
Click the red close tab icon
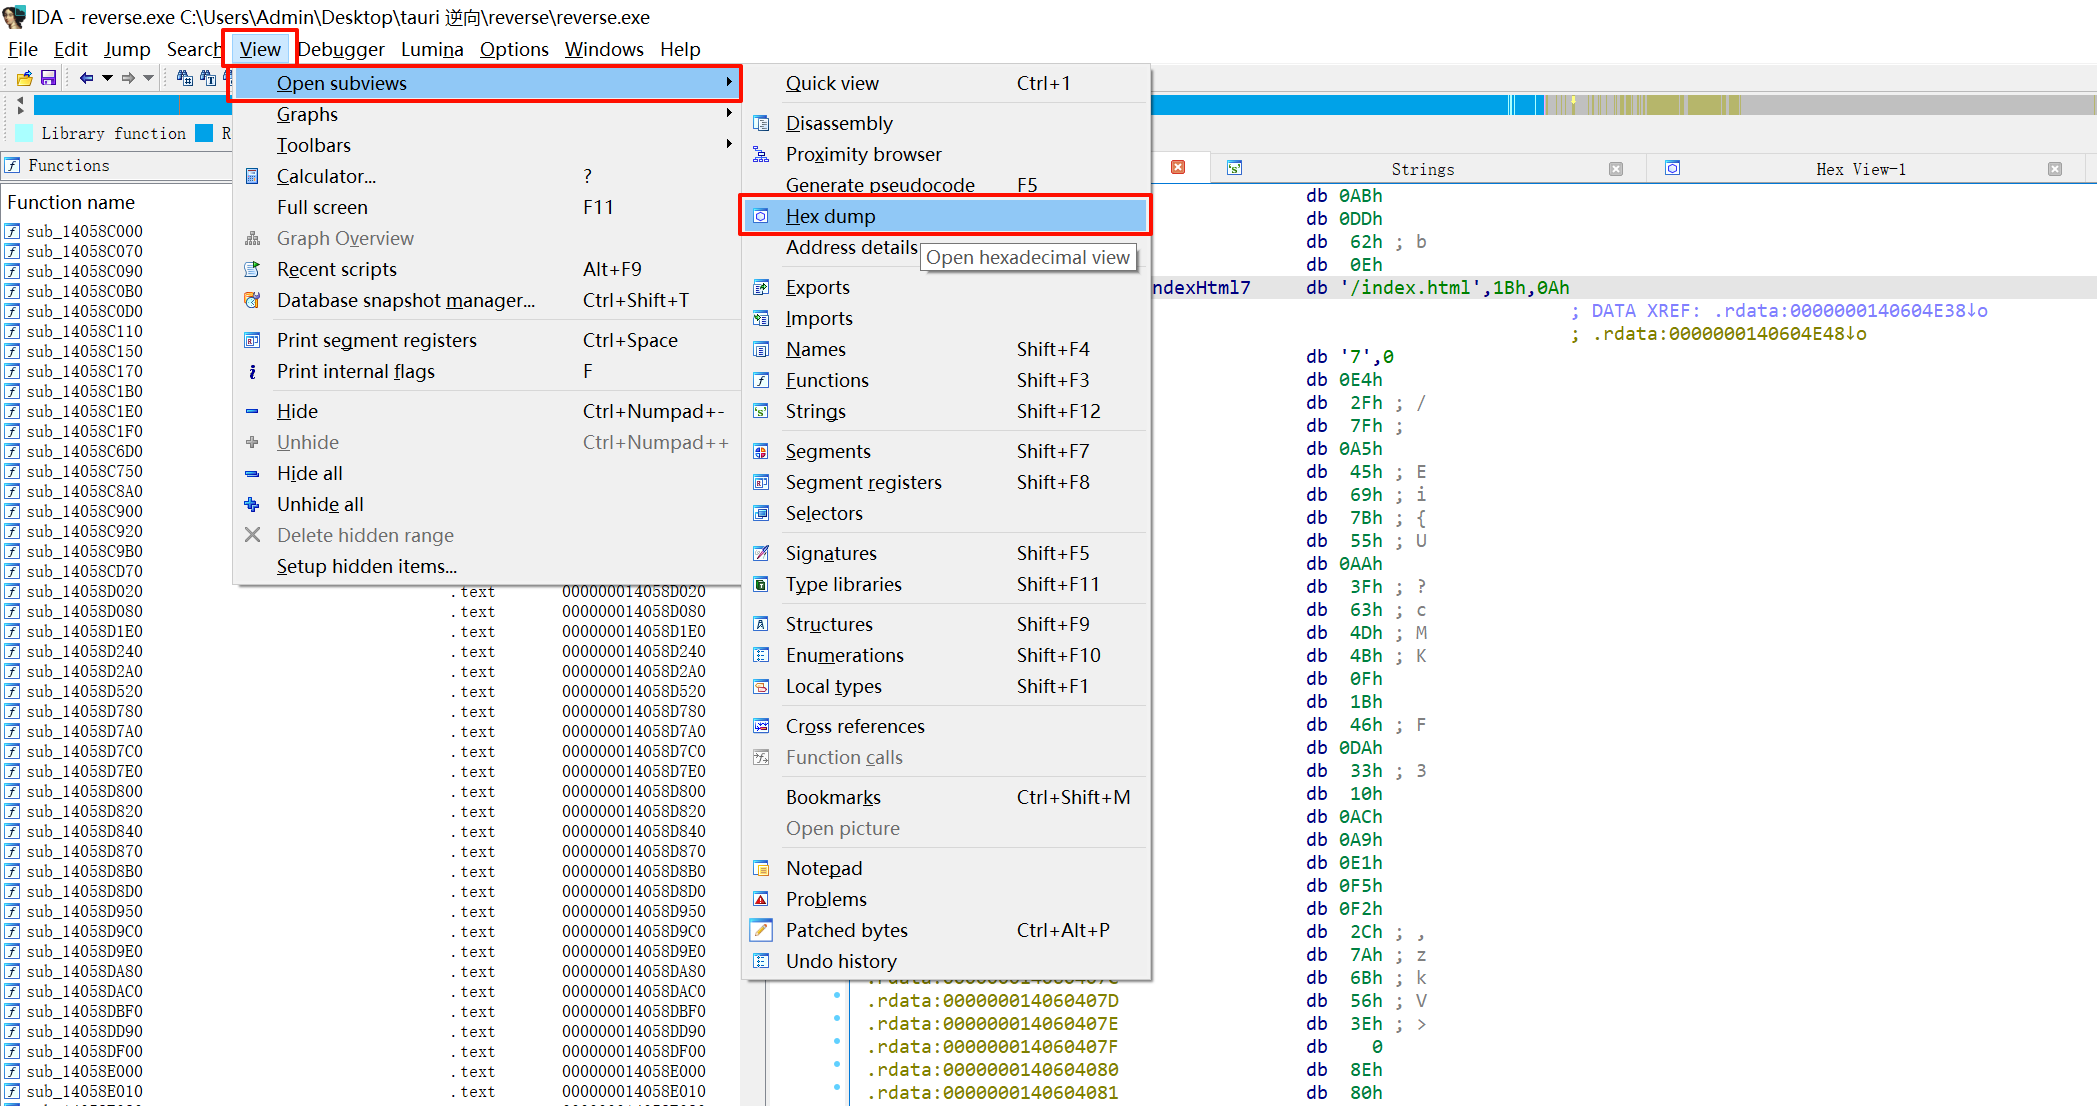(x=1178, y=167)
